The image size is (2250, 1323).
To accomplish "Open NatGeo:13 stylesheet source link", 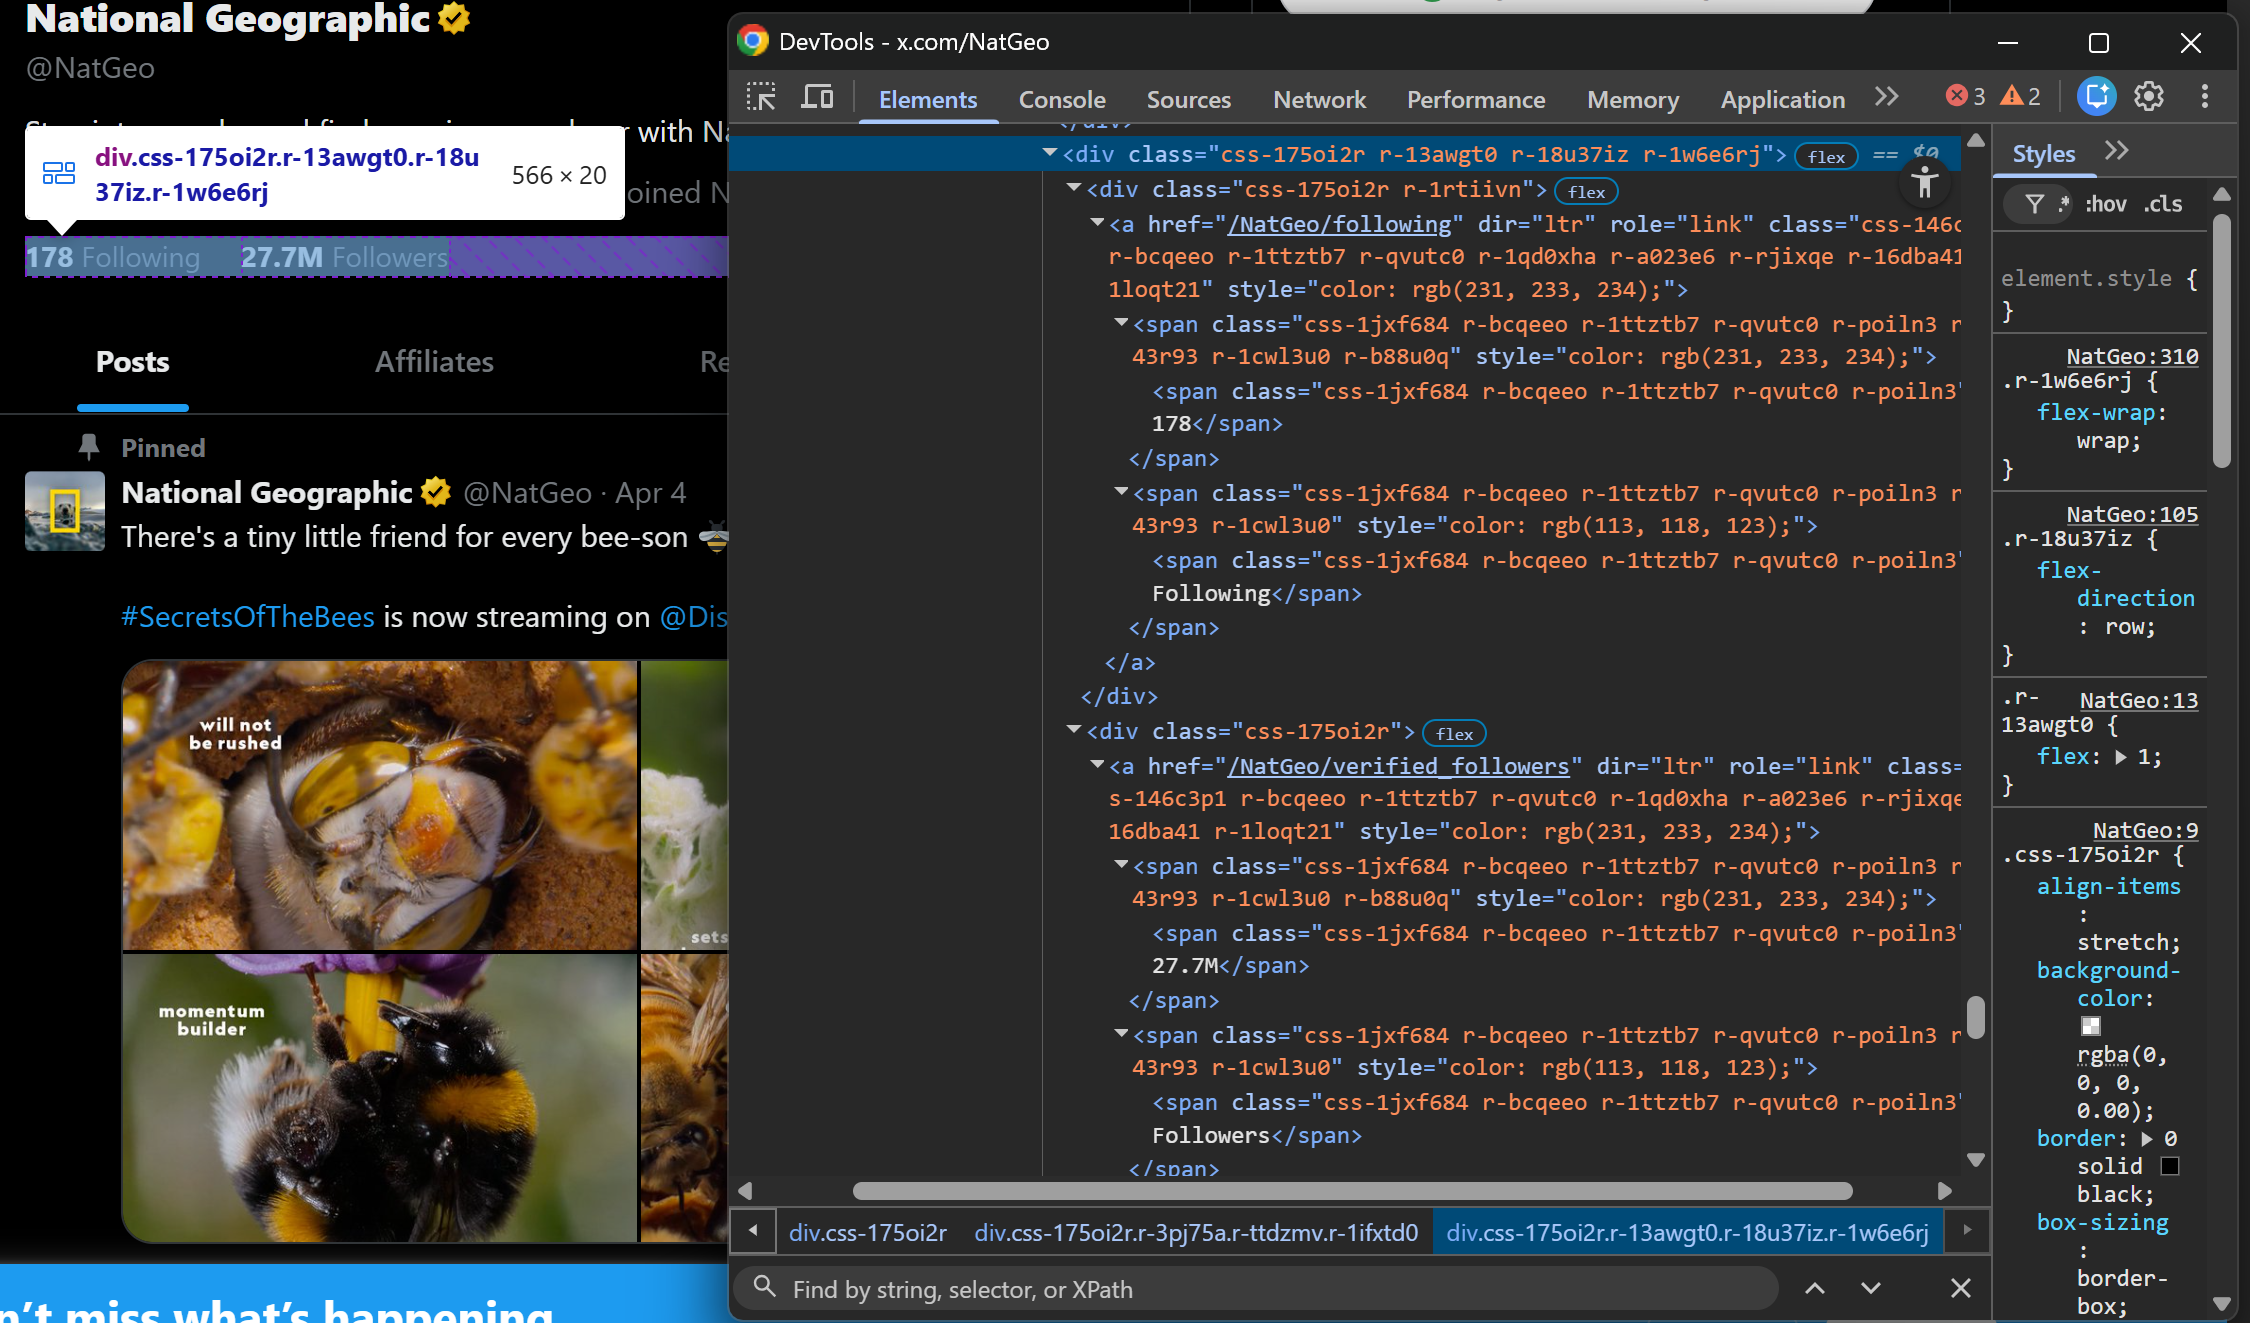I will (2139, 700).
